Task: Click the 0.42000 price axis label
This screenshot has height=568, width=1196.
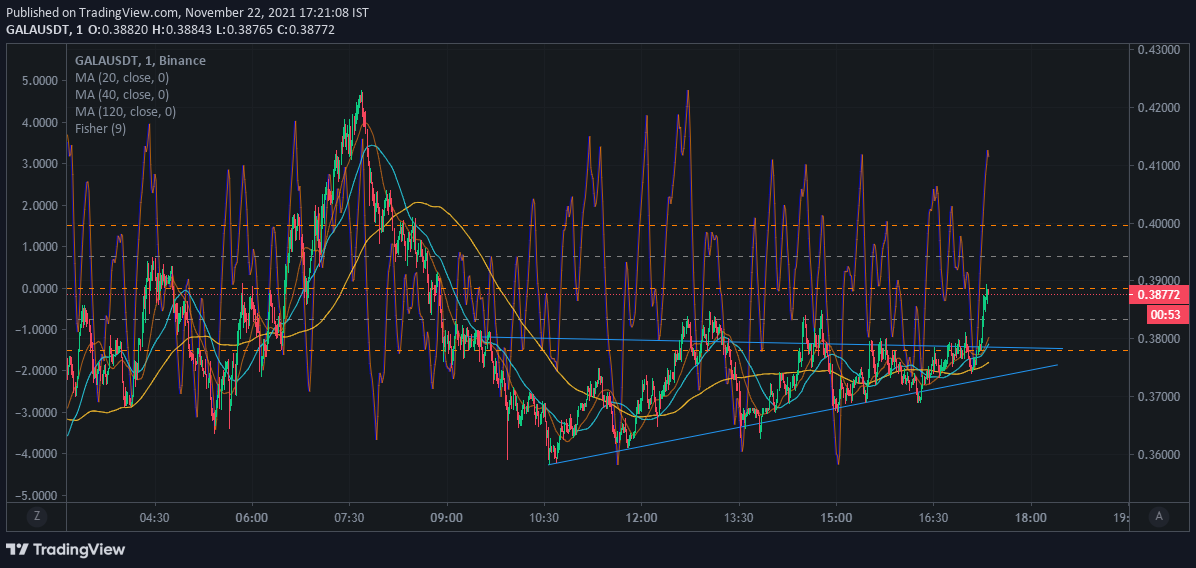Action: (1159, 108)
